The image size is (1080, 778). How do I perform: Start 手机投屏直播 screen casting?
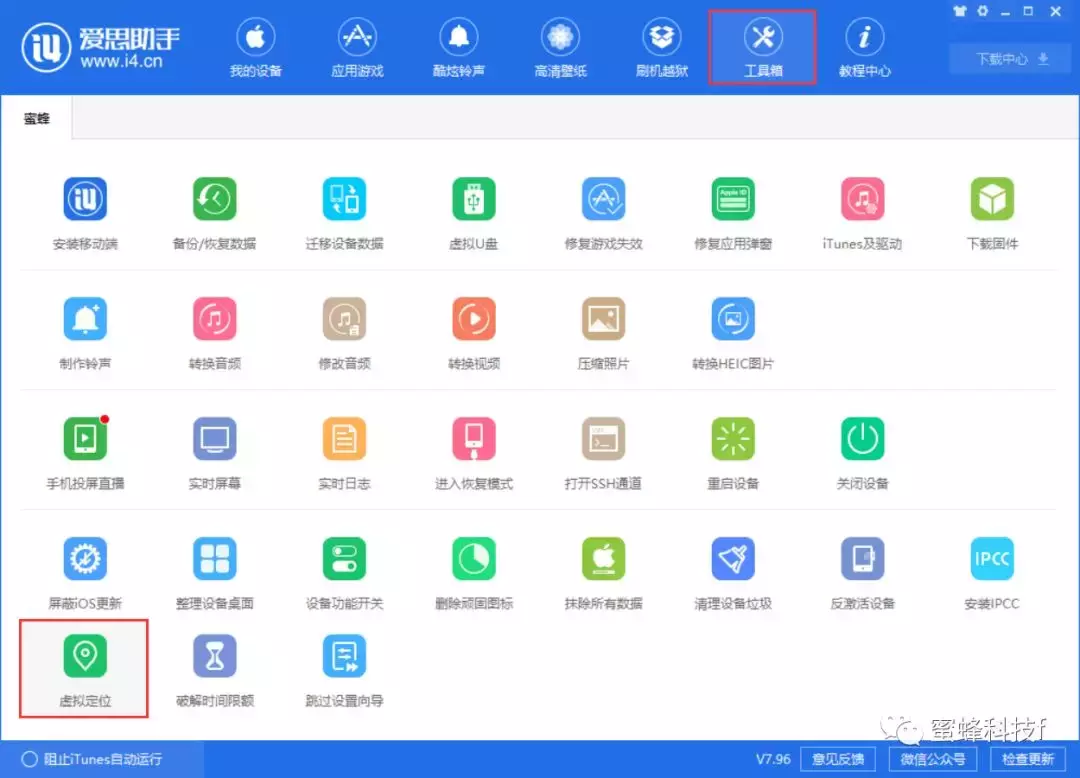coord(85,440)
